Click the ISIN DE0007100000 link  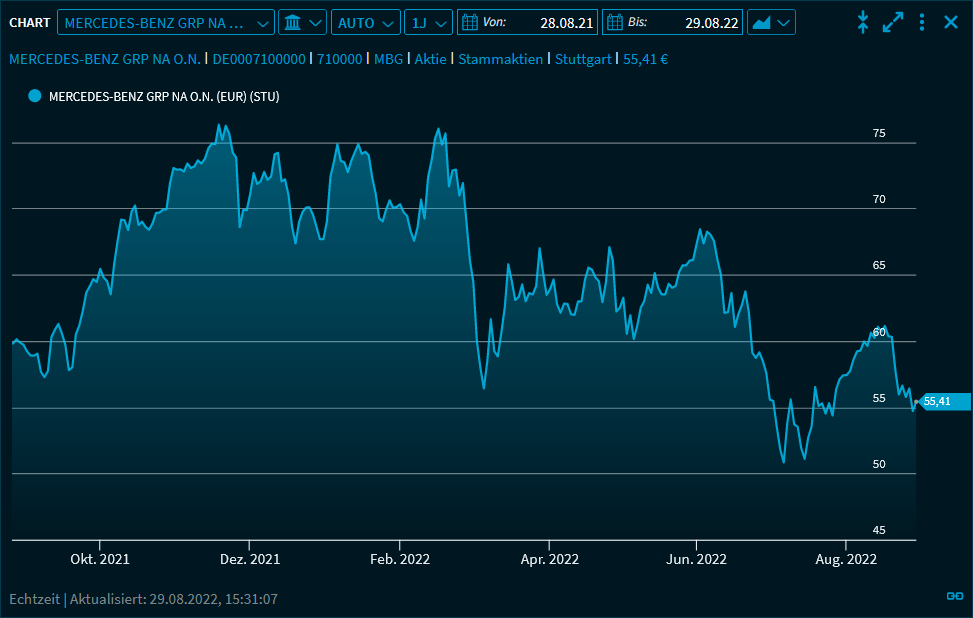(259, 59)
